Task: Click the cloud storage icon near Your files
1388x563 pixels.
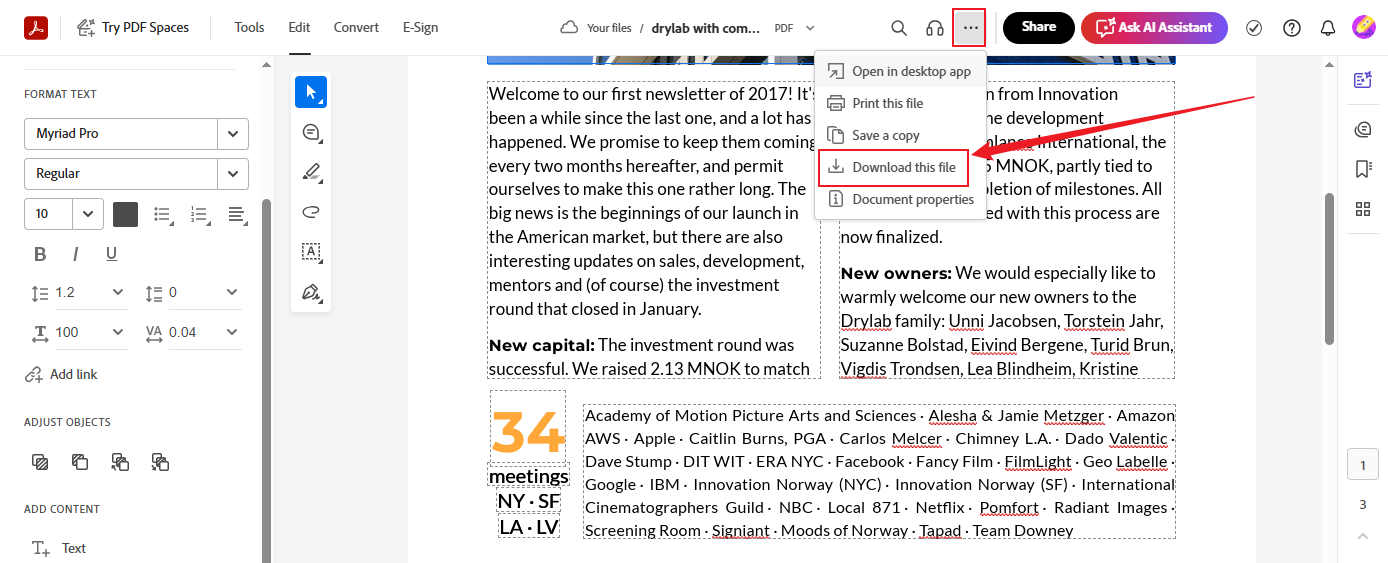Action: pyautogui.click(x=569, y=28)
